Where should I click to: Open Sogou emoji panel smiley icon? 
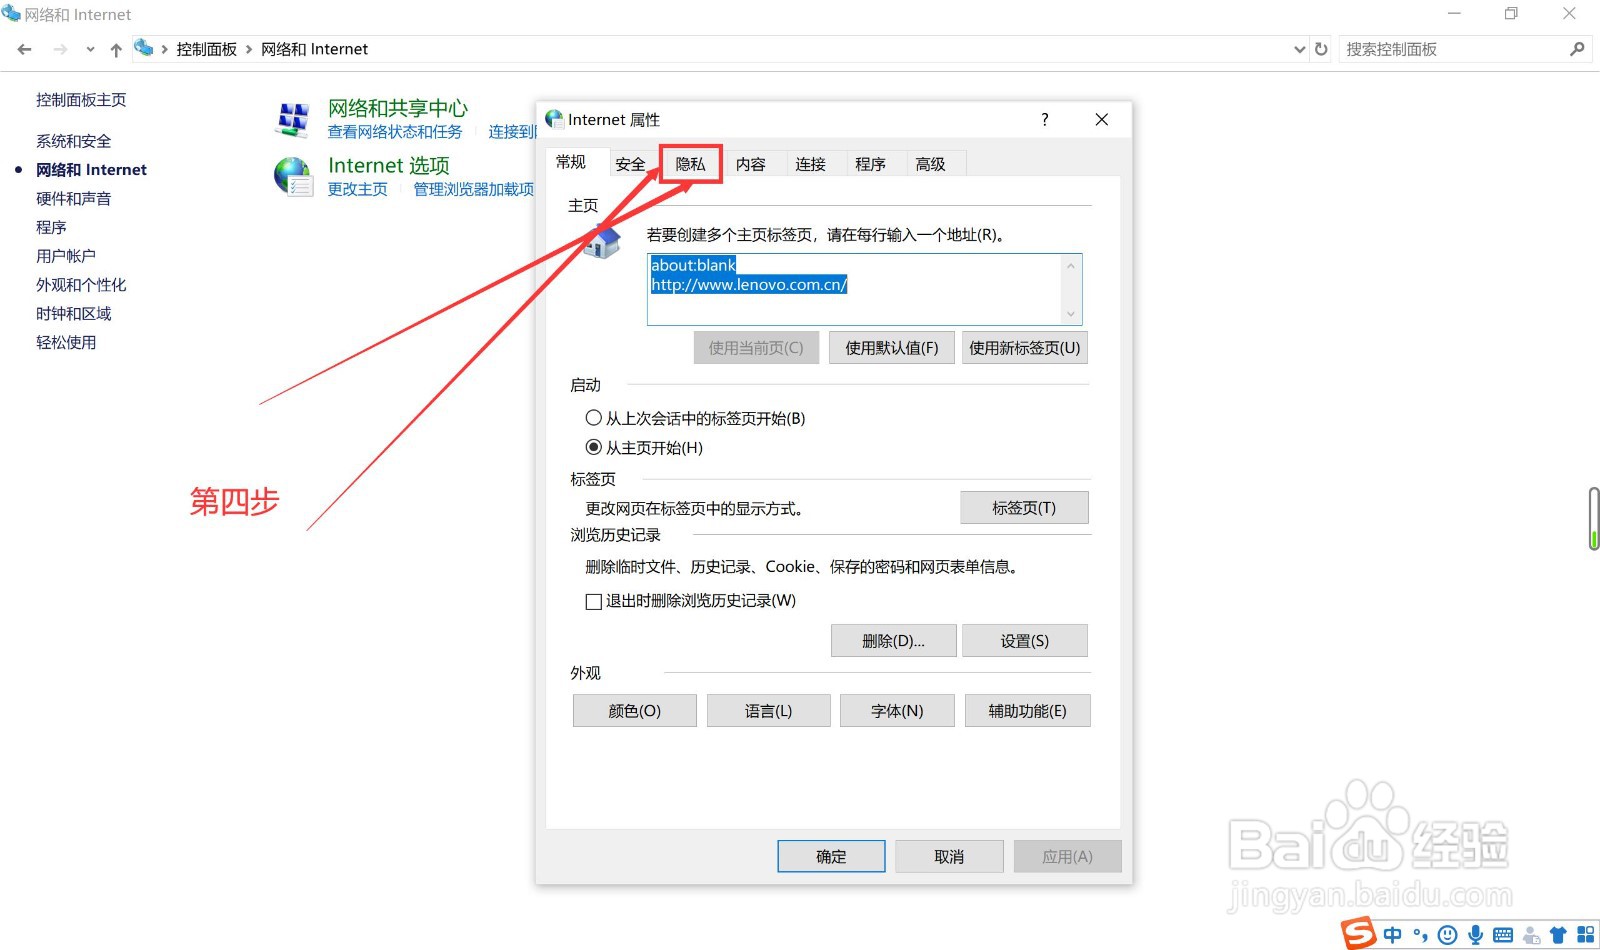point(1447,934)
